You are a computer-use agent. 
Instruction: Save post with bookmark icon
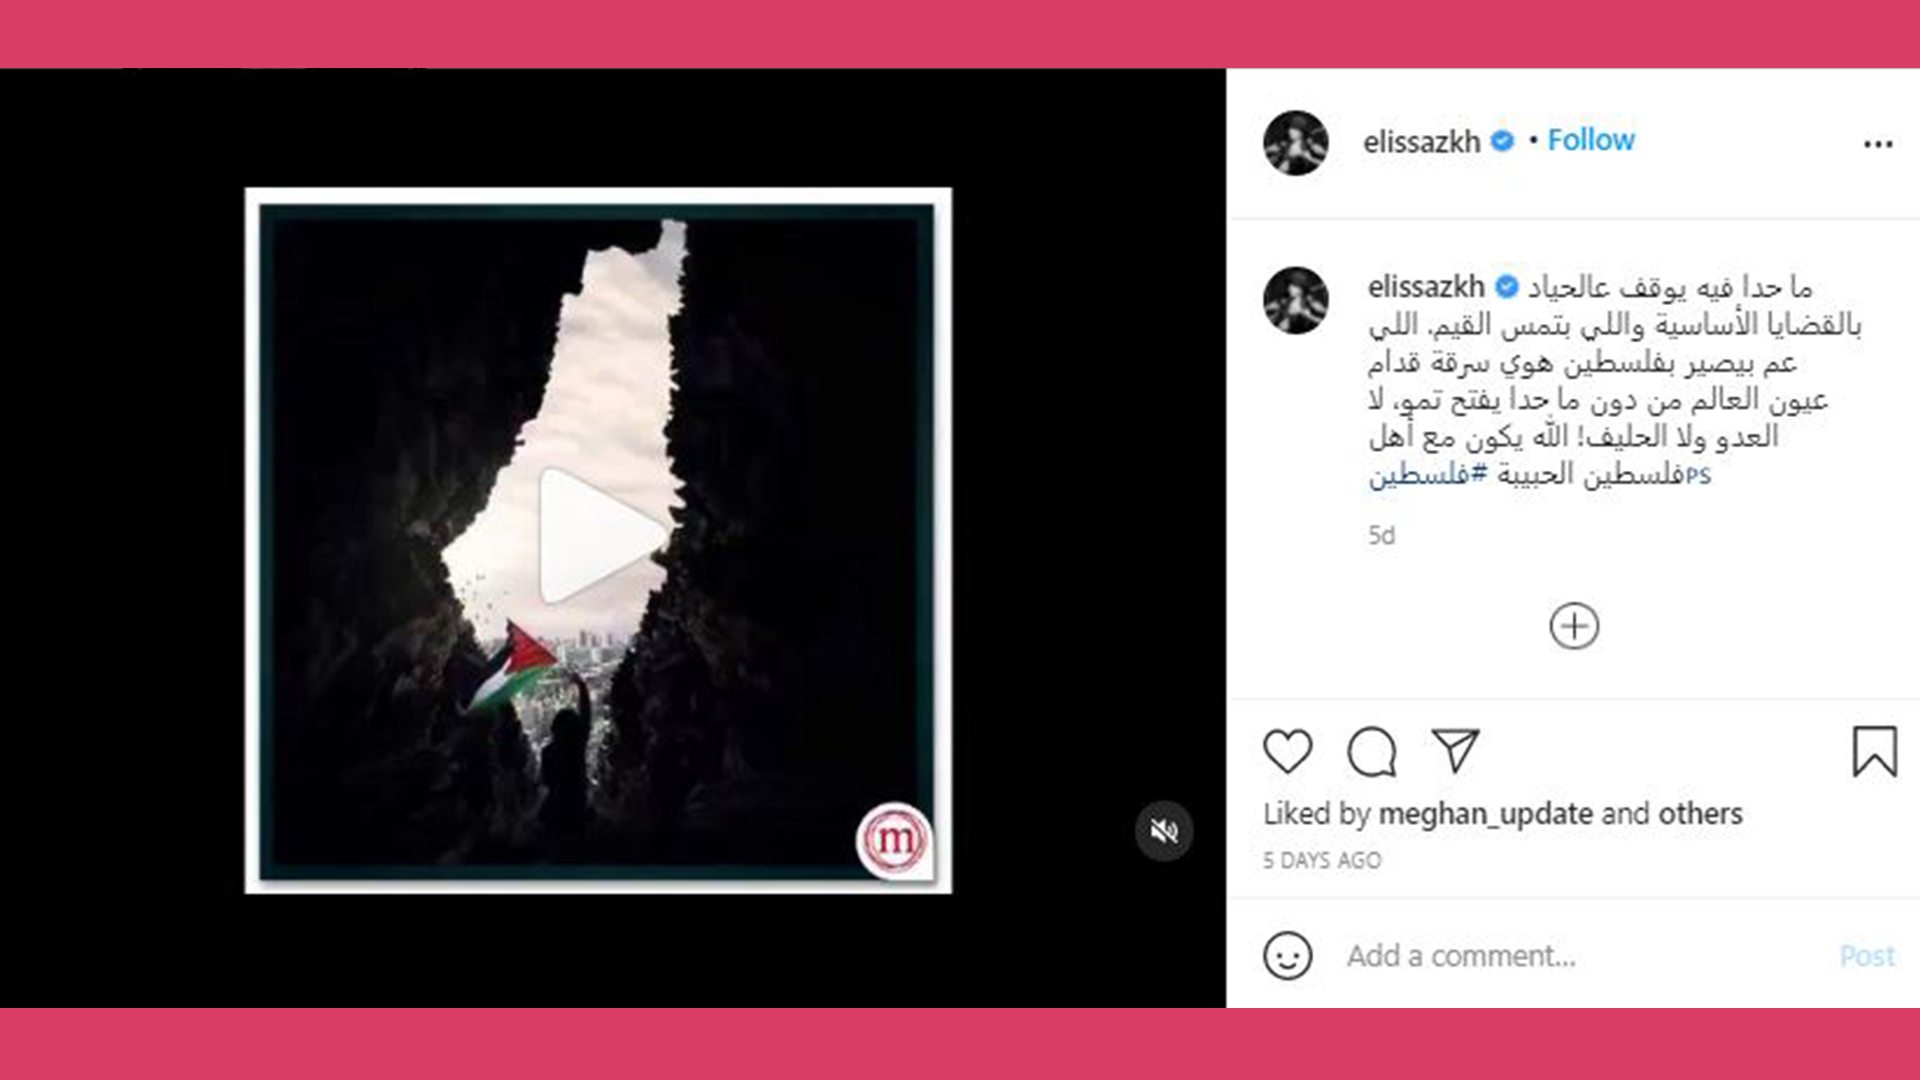(x=1874, y=751)
